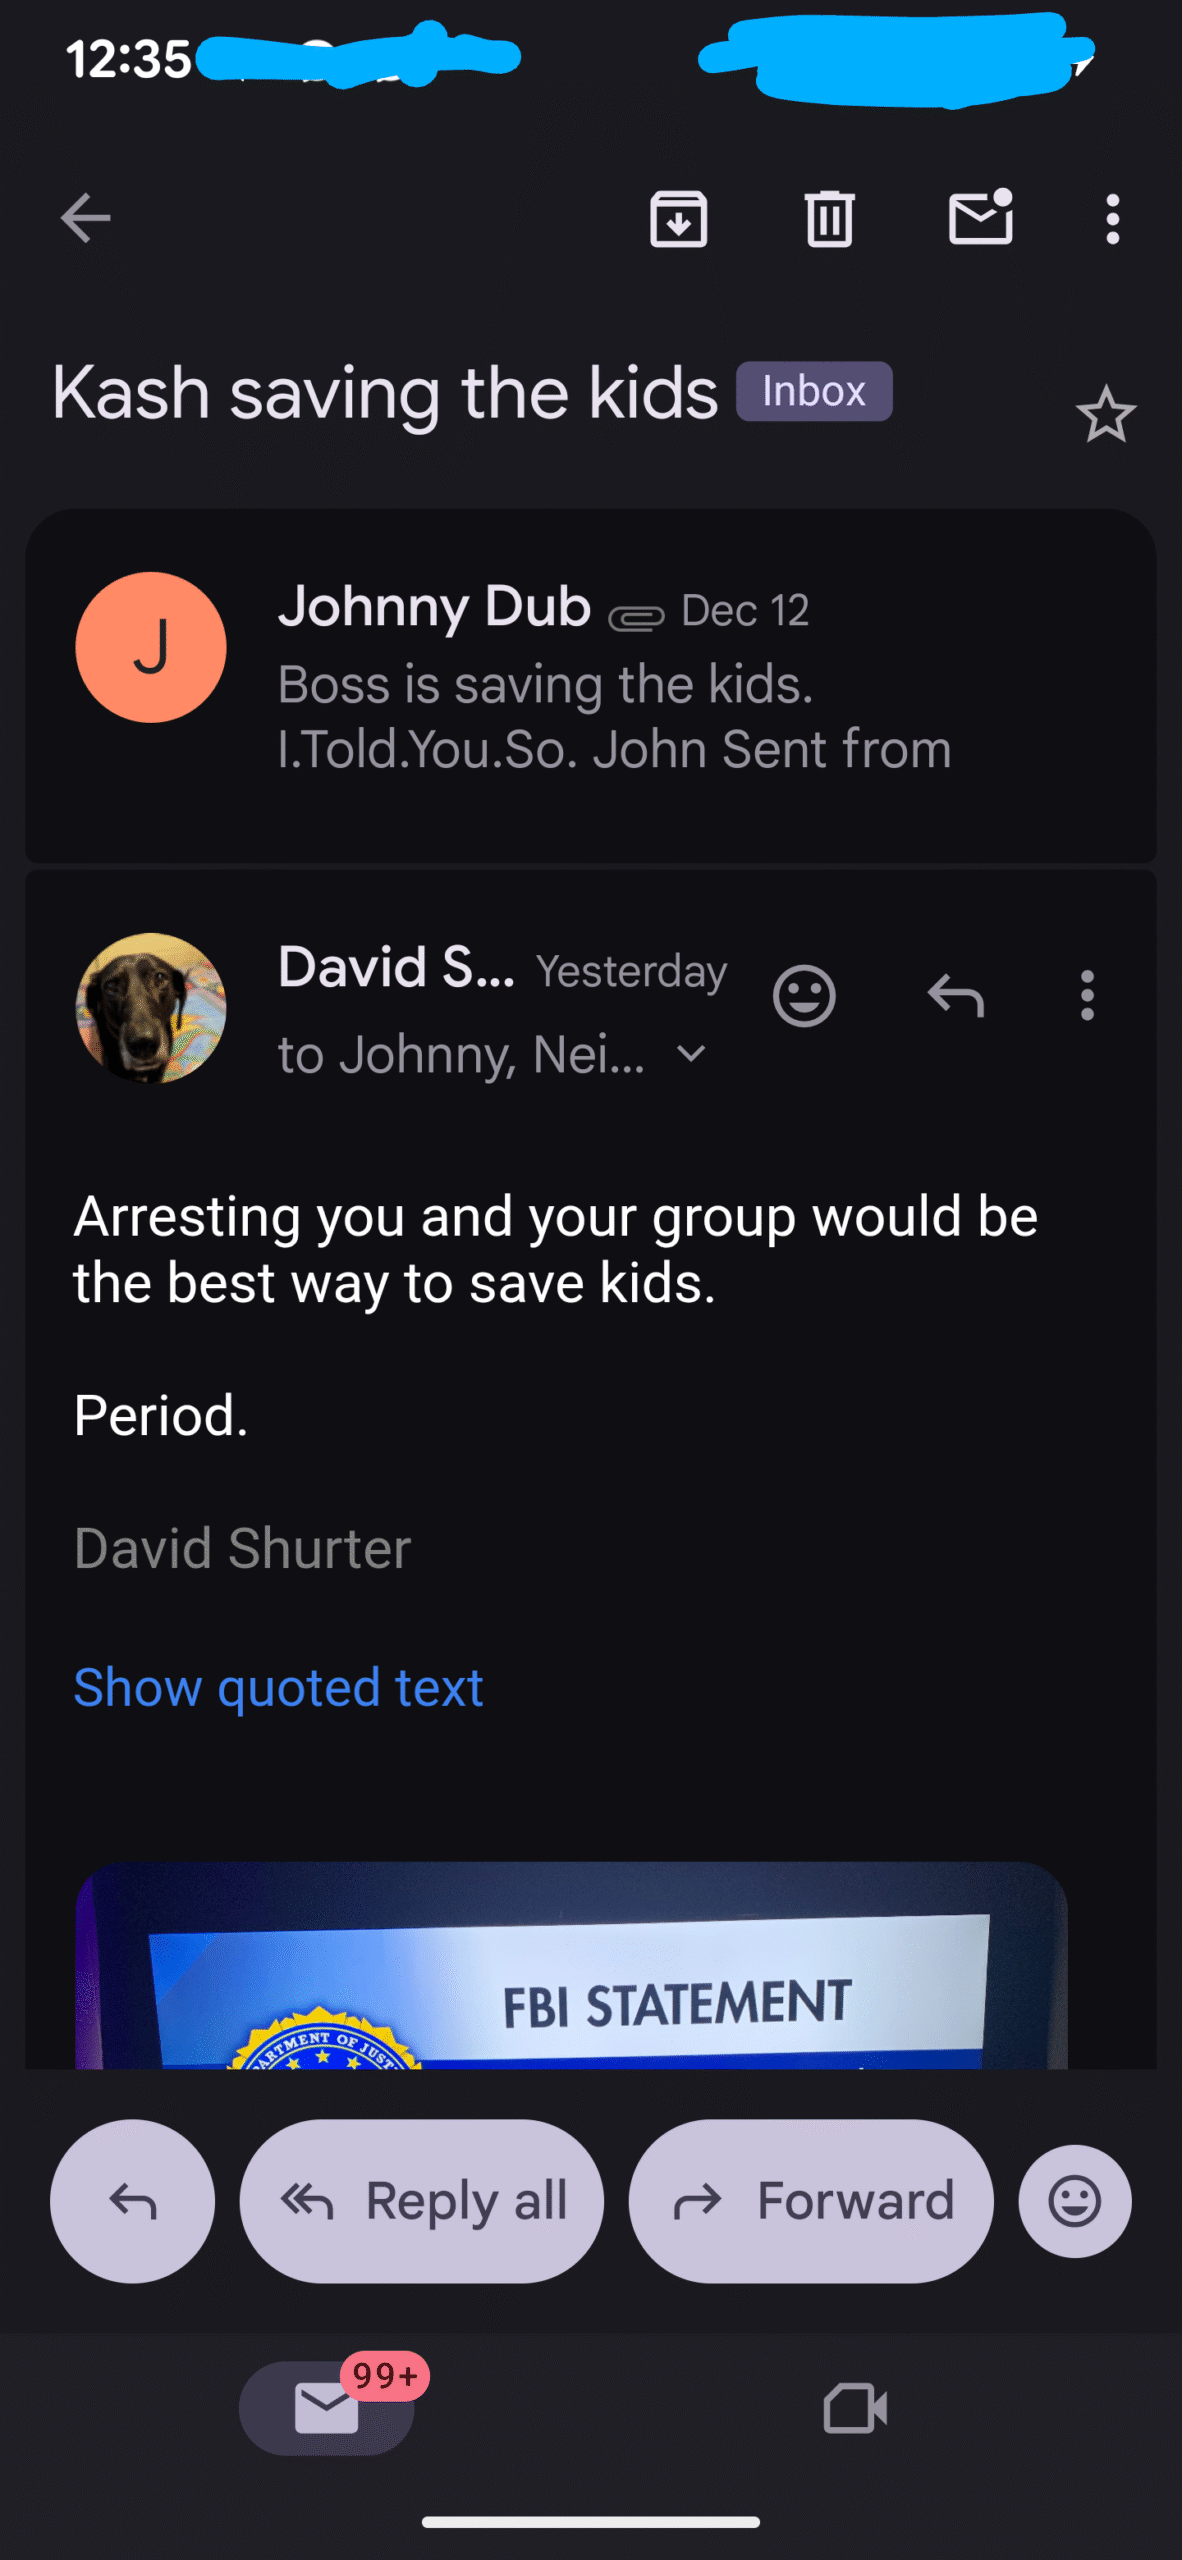Archive this email conversation
The width and height of the screenshot is (1182, 2560).
click(x=678, y=218)
